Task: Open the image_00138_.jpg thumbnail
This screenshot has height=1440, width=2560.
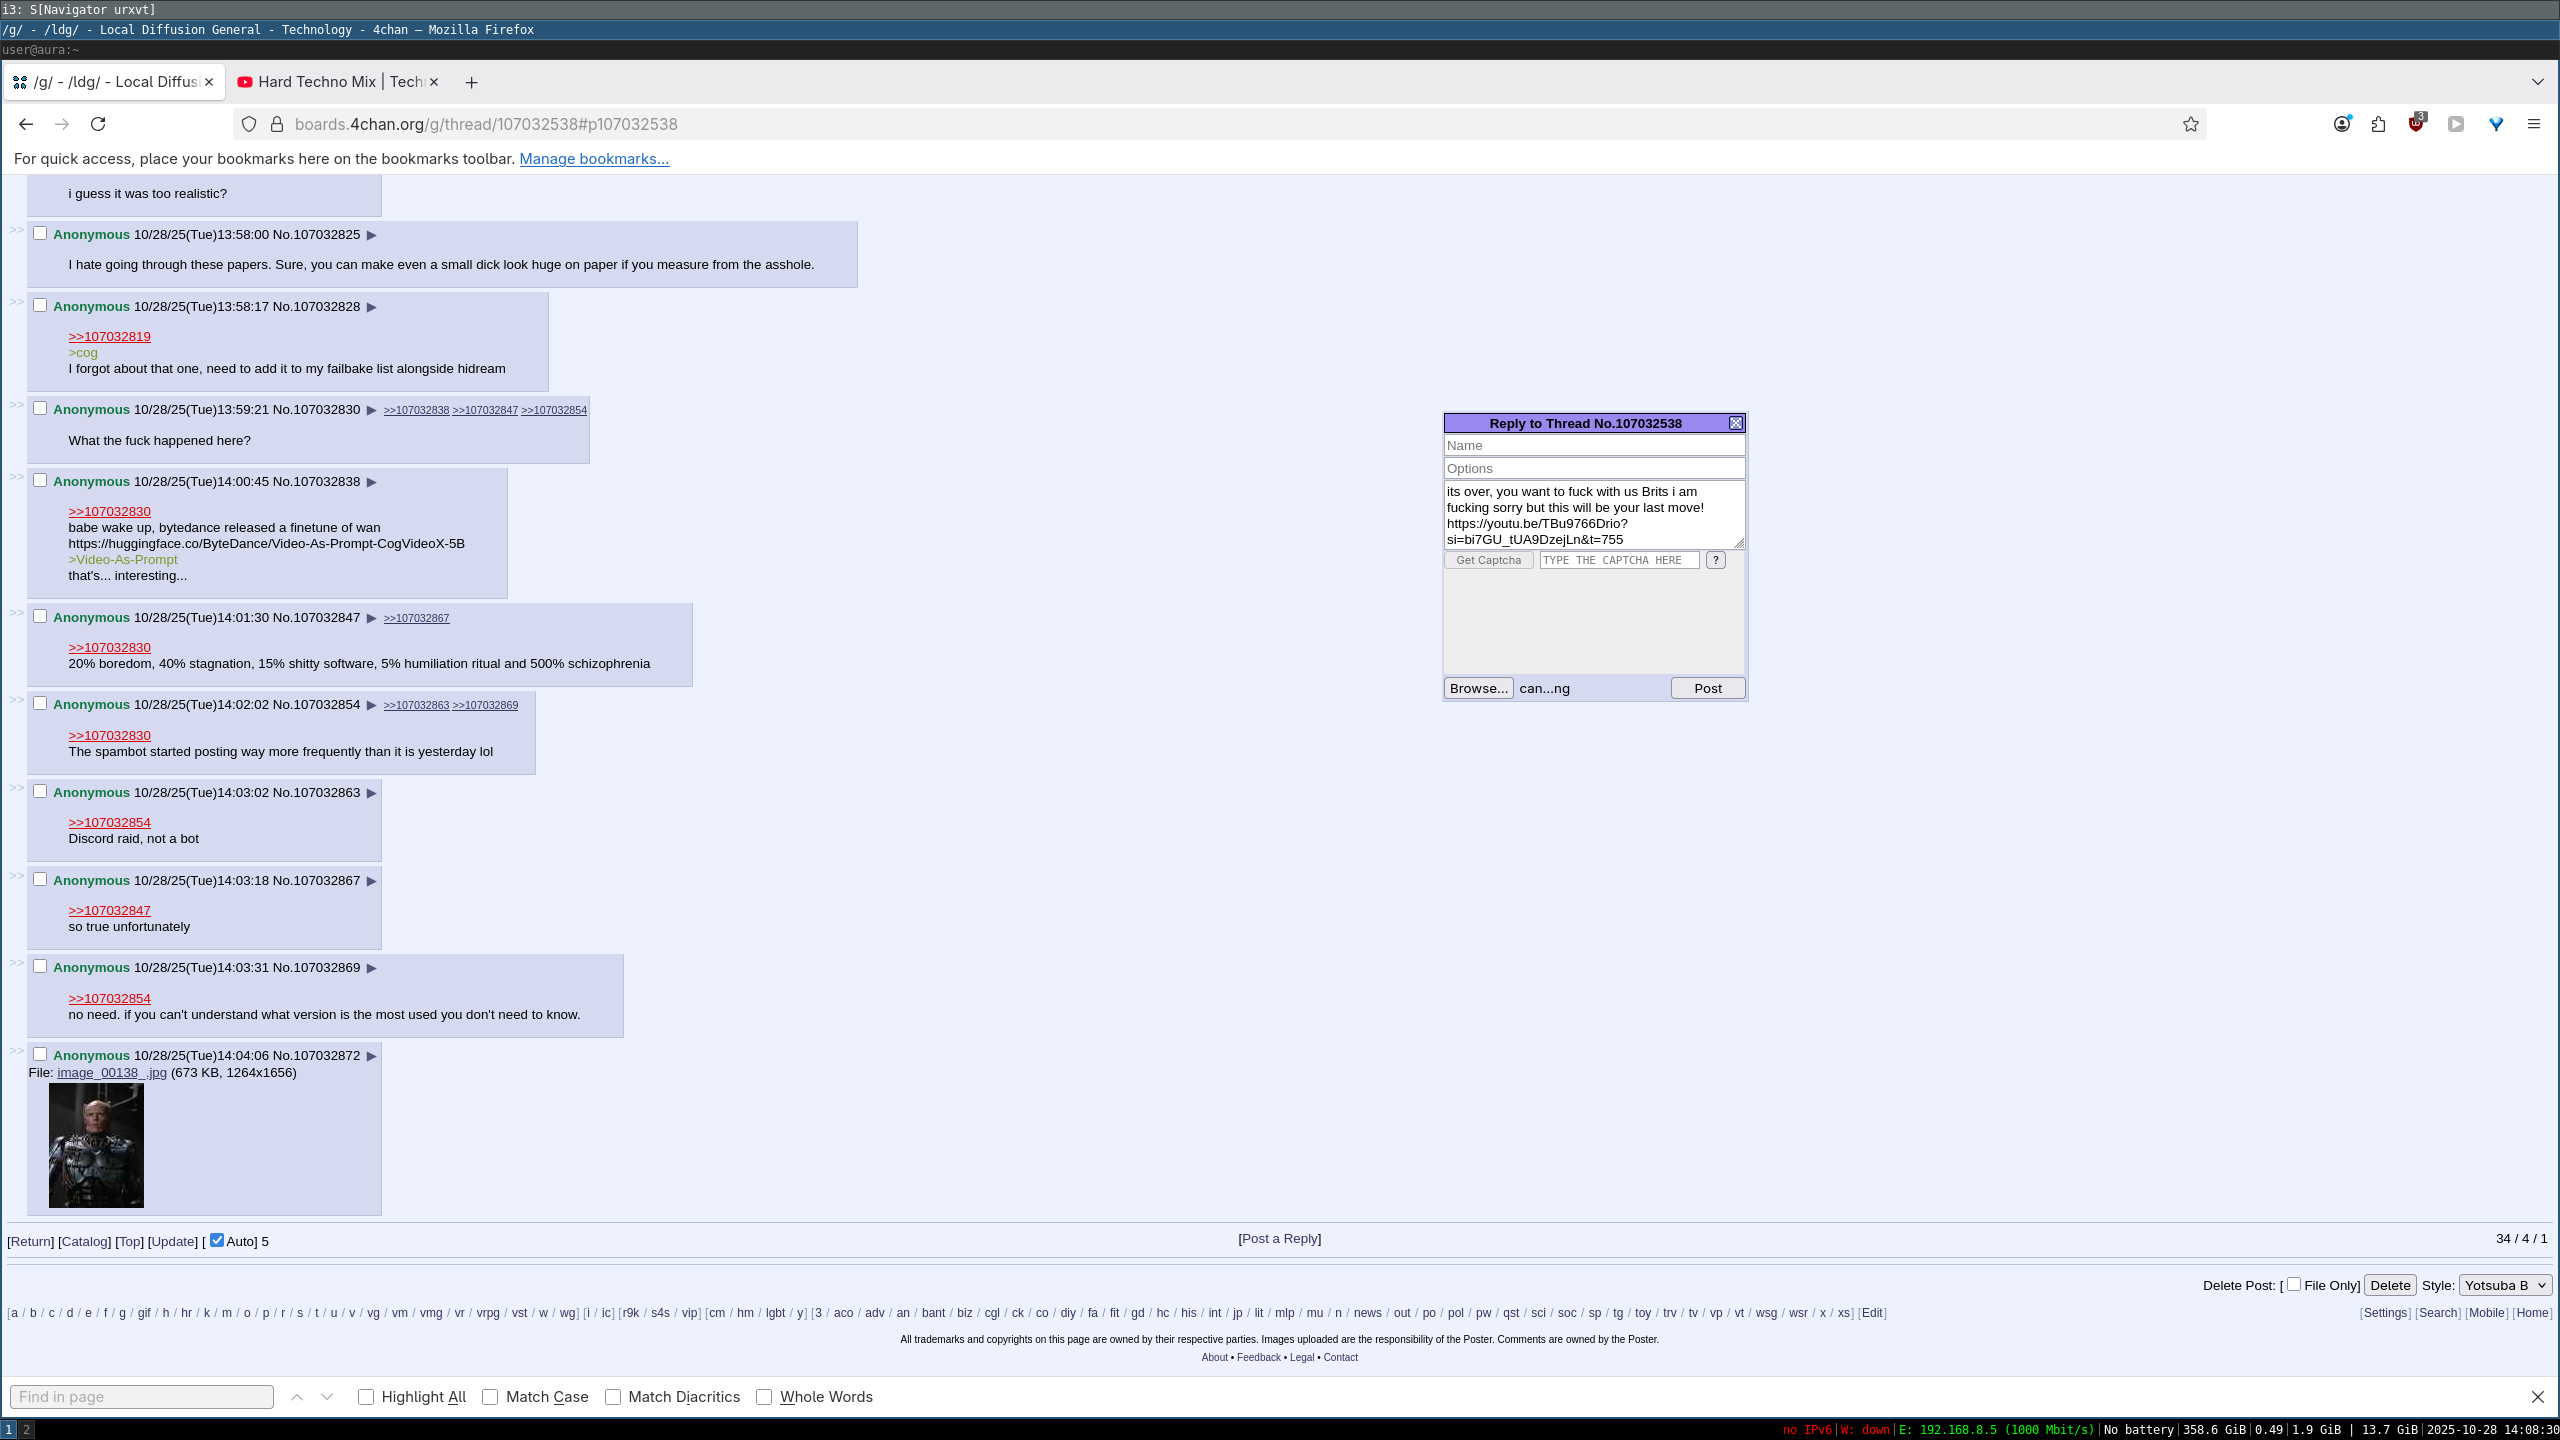Action: pyautogui.click(x=96, y=1145)
